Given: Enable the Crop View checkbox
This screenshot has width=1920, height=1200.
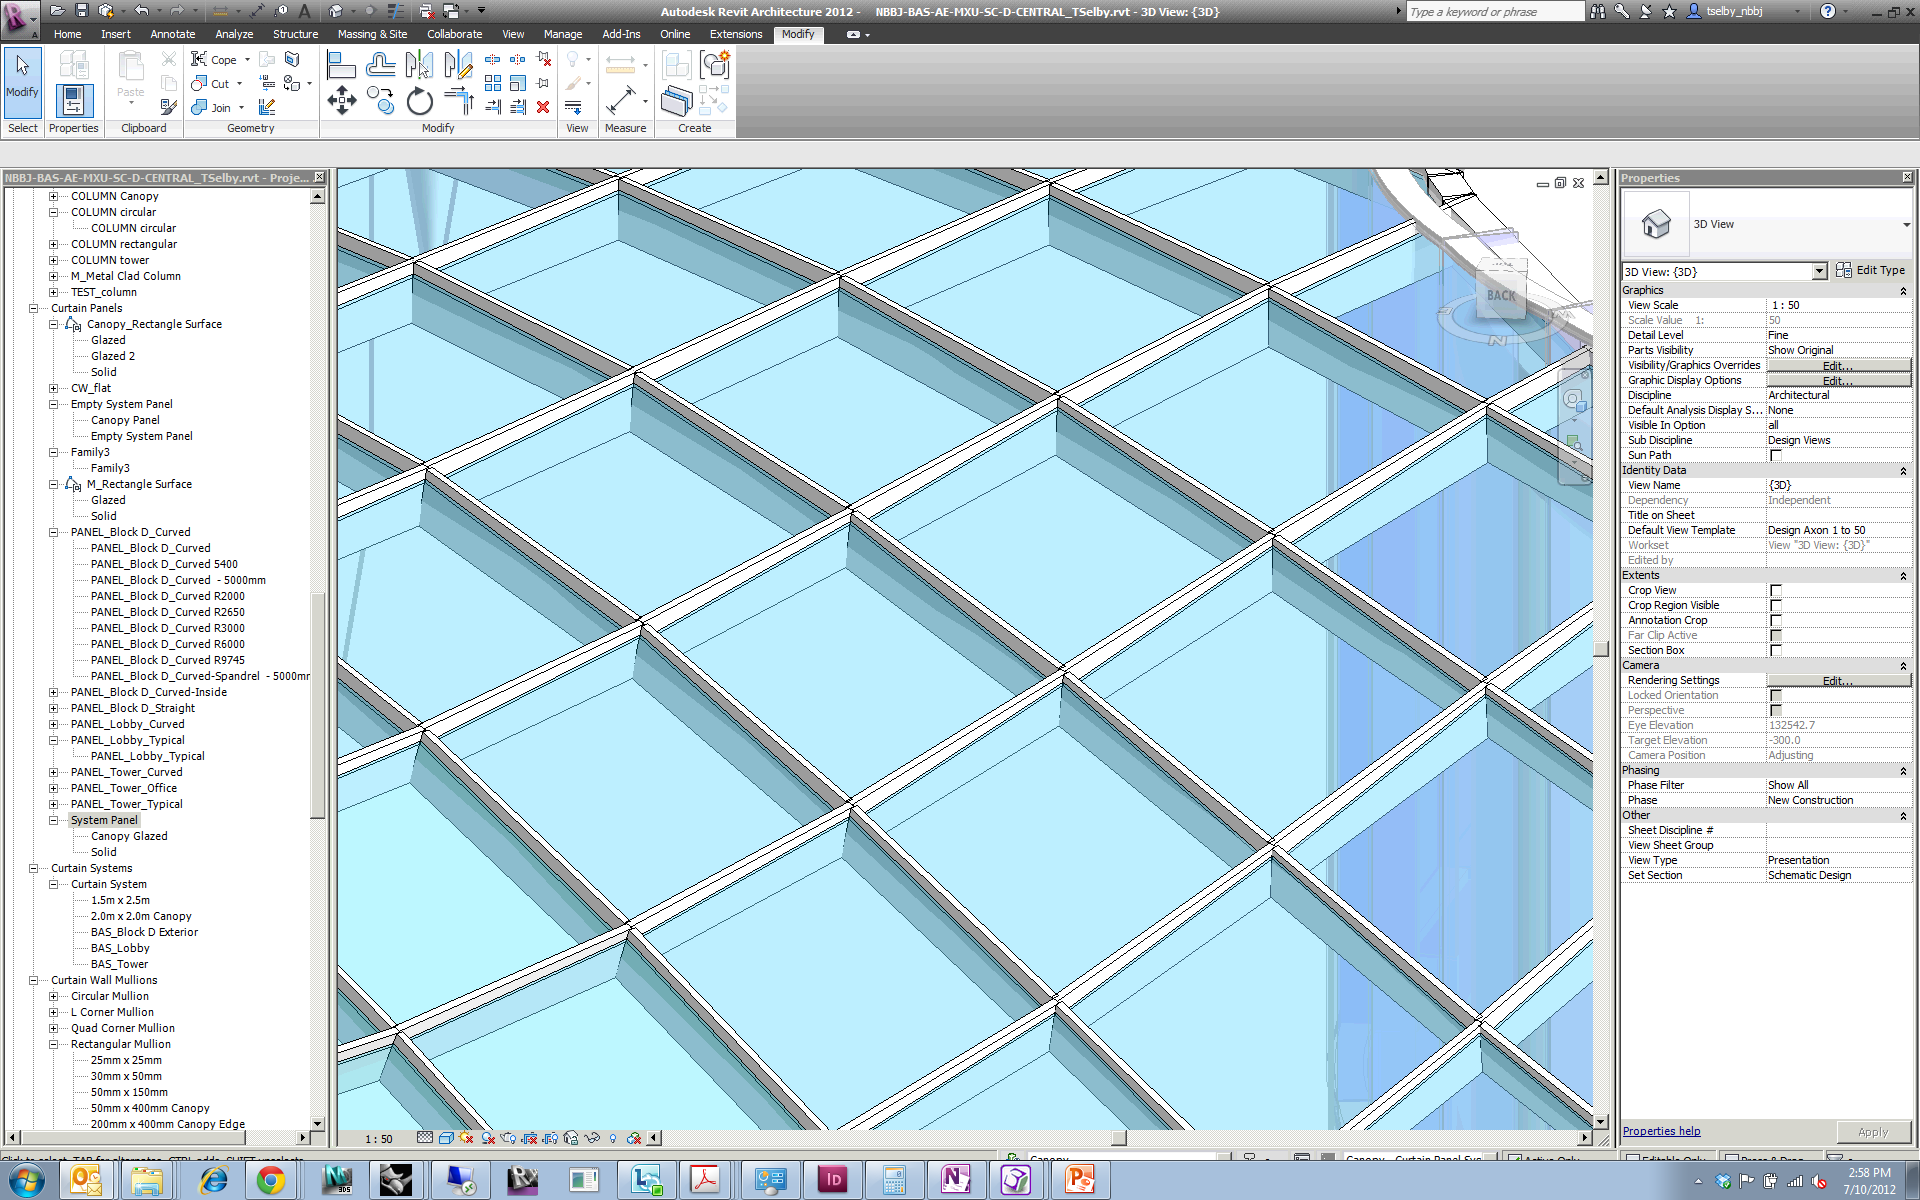Looking at the screenshot, I should click(1776, 591).
